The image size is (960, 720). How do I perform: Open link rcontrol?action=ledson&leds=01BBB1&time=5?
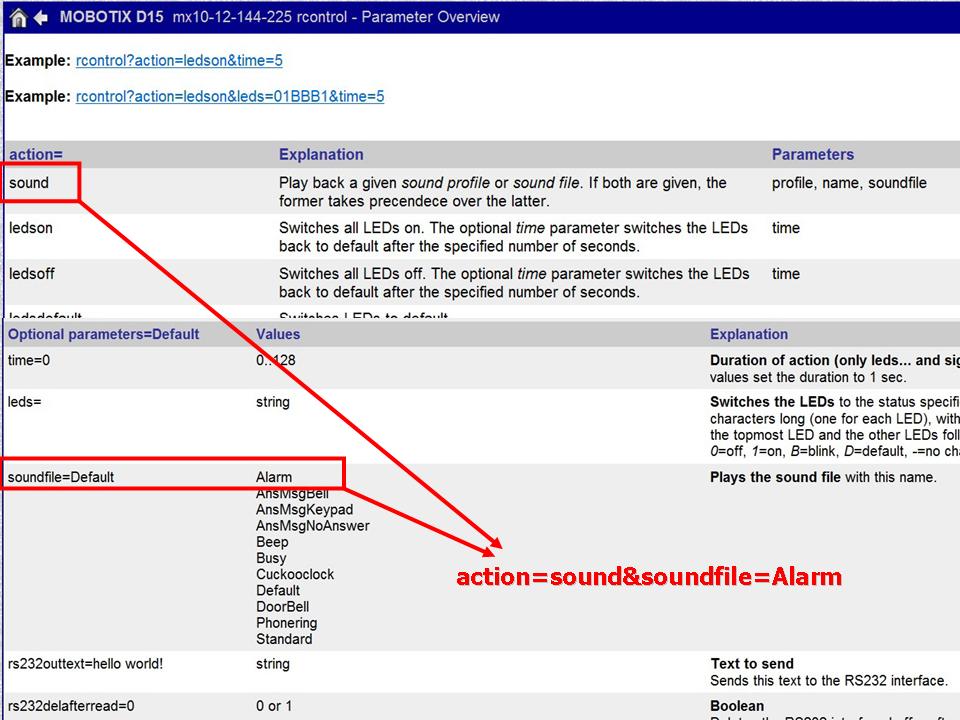(x=230, y=97)
